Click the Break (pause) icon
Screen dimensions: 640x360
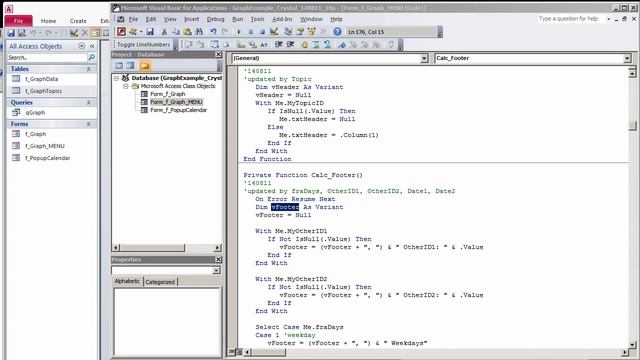pyautogui.click(x=251, y=31)
